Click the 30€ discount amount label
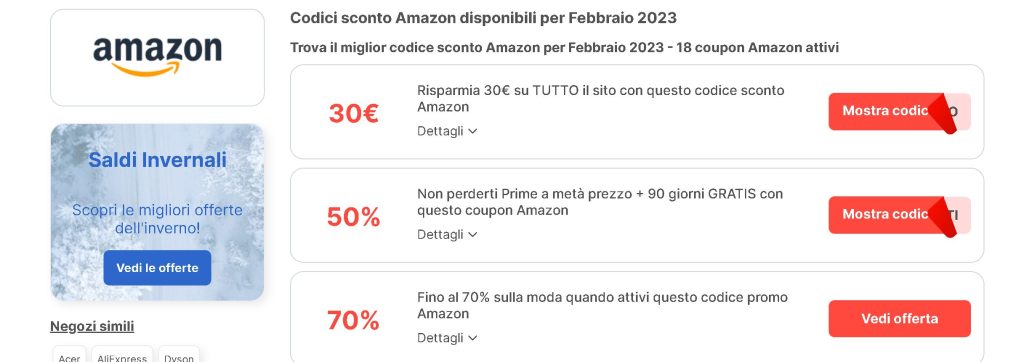This screenshot has width=1024, height=362. 353,114
